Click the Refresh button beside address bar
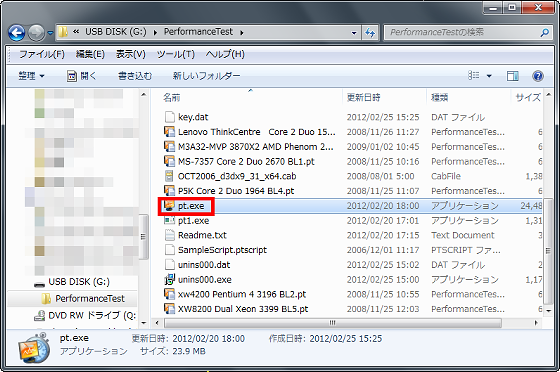 click(370, 33)
